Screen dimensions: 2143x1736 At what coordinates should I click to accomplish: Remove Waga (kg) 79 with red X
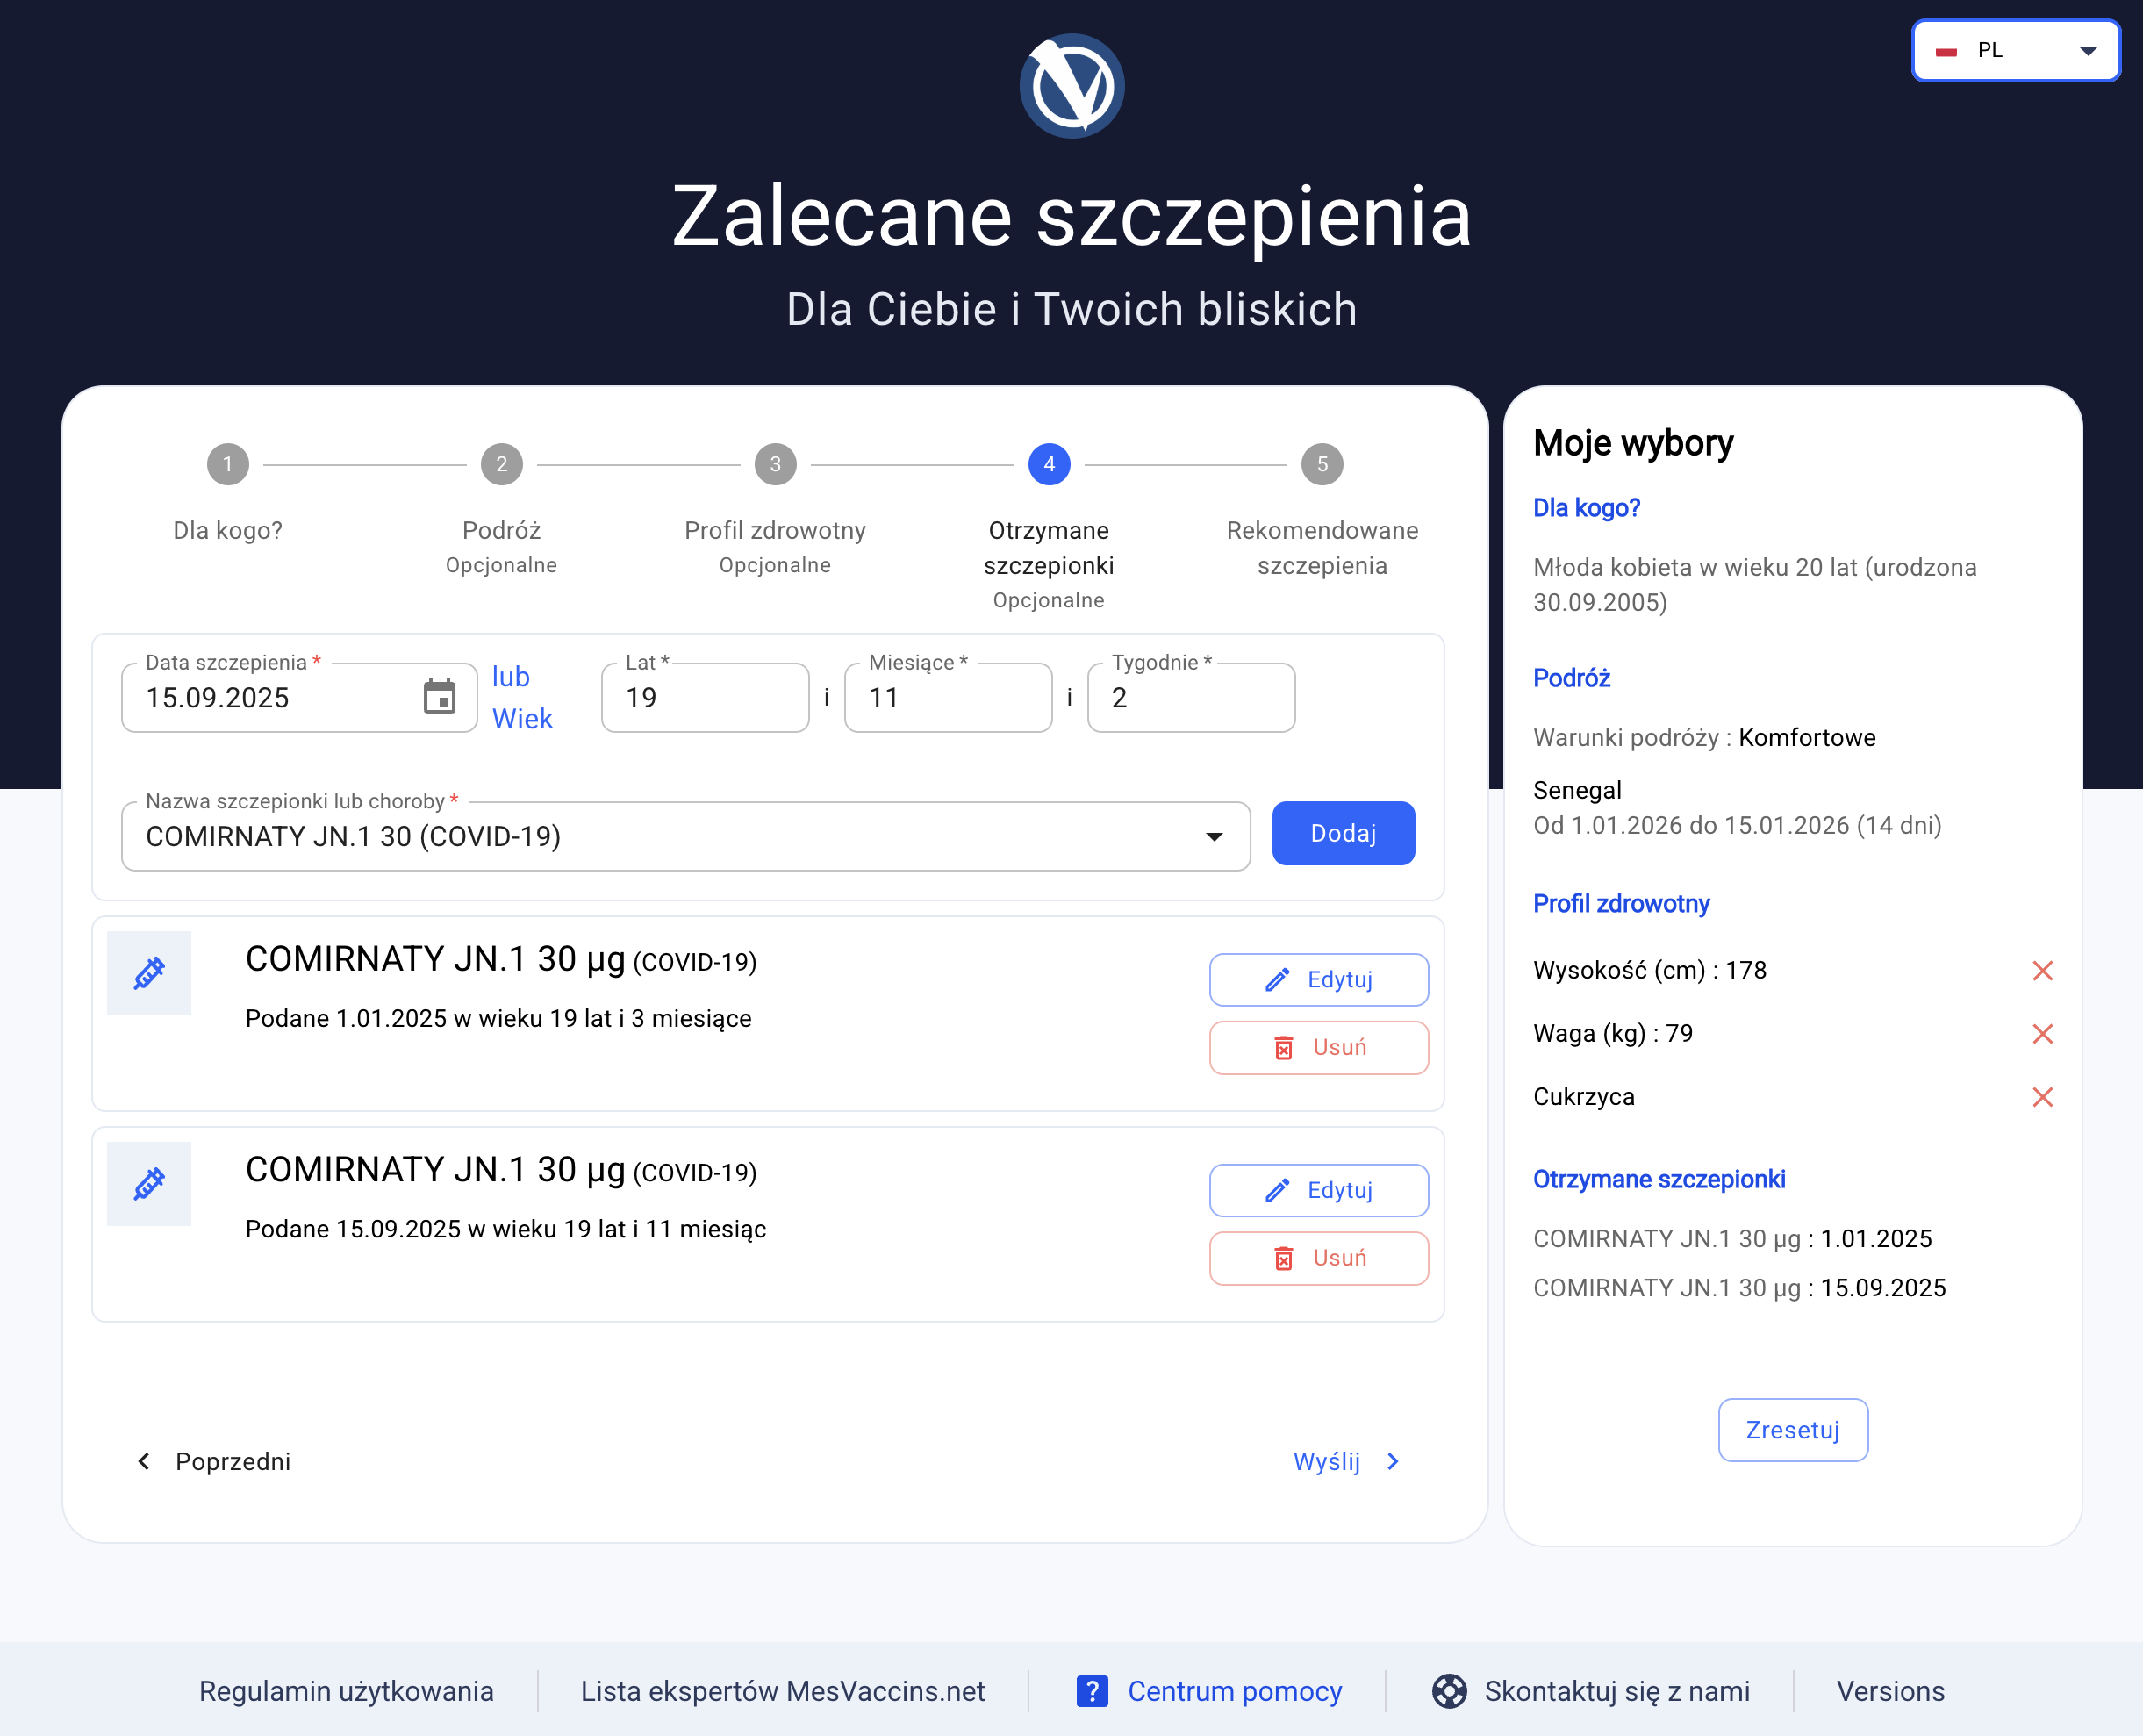click(2042, 1034)
